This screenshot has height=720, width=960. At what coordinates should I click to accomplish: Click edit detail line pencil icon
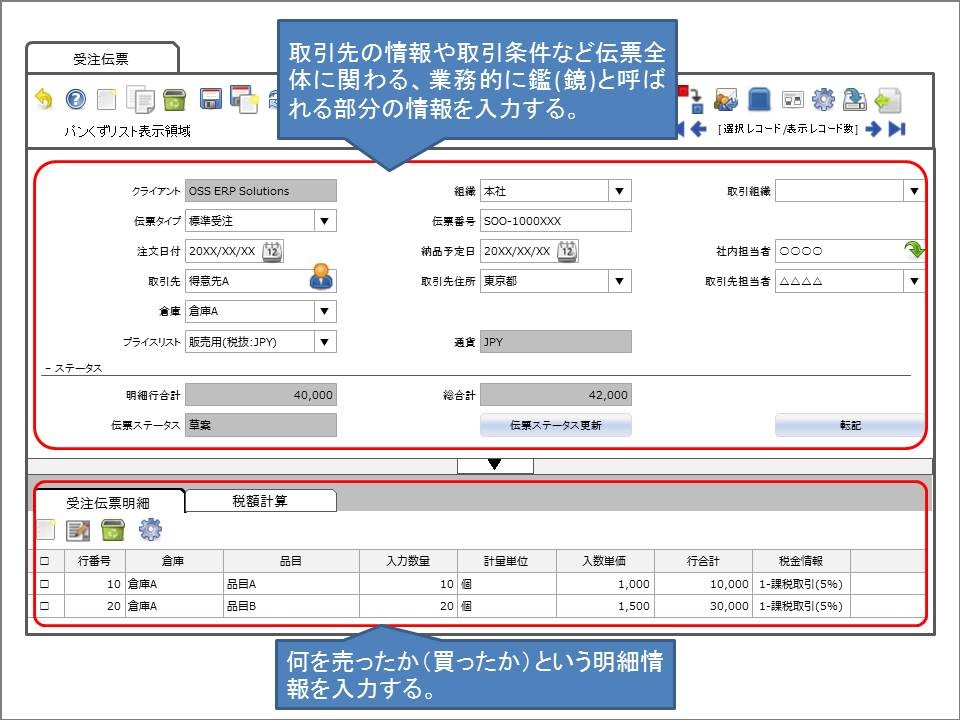pyautogui.click(x=78, y=530)
